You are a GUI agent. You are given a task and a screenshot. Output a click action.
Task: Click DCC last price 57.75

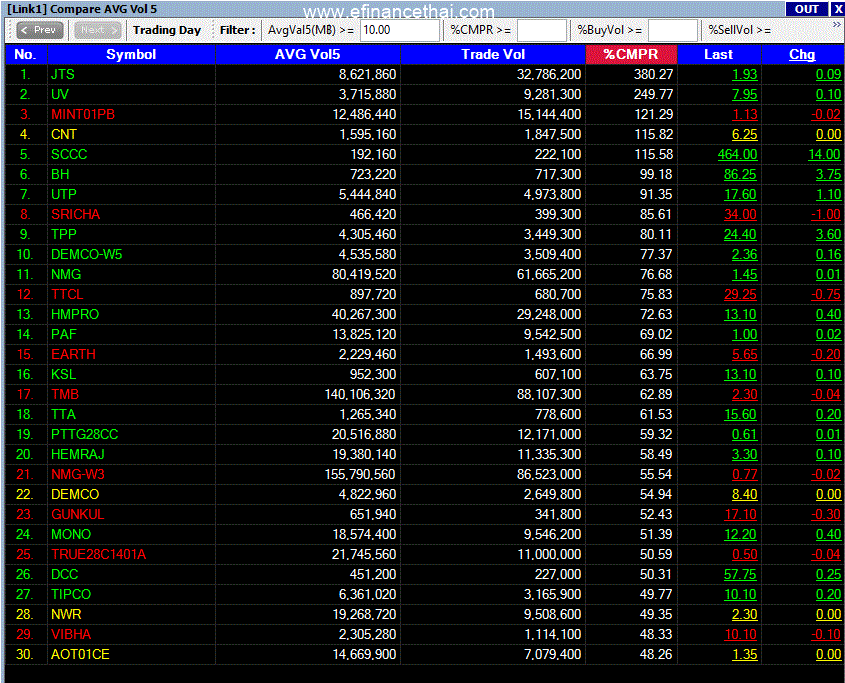(x=740, y=574)
